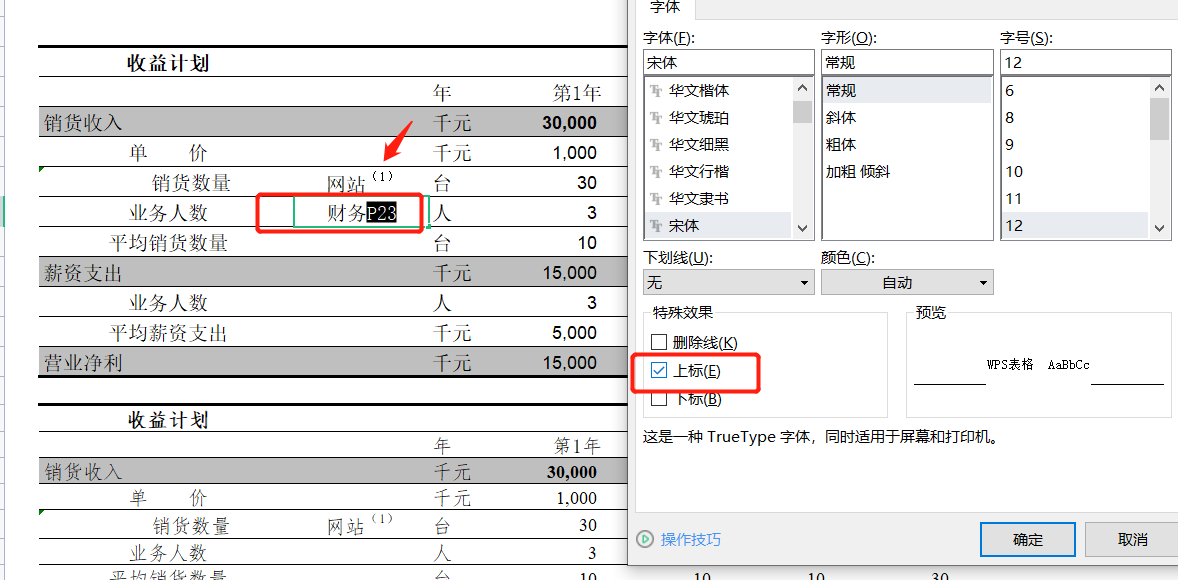Click the upper table 营业净利 row header
Viewport: 1178px width, 580px height.
point(83,363)
